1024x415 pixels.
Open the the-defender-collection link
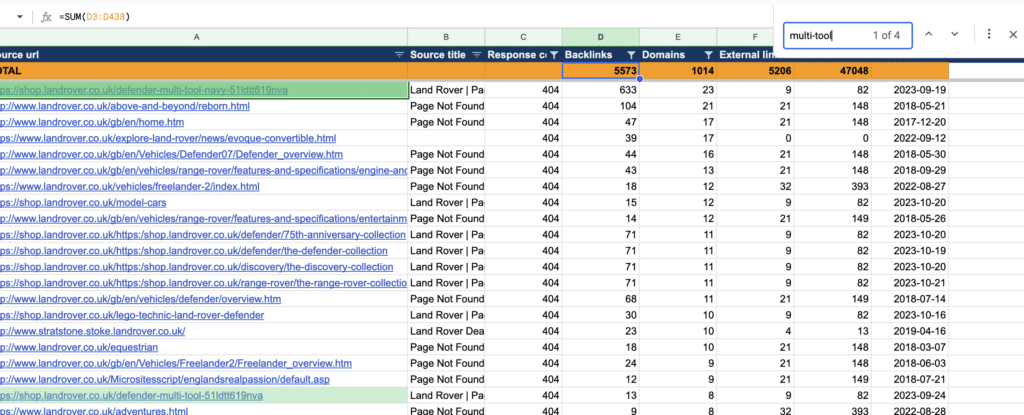point(193,251)
